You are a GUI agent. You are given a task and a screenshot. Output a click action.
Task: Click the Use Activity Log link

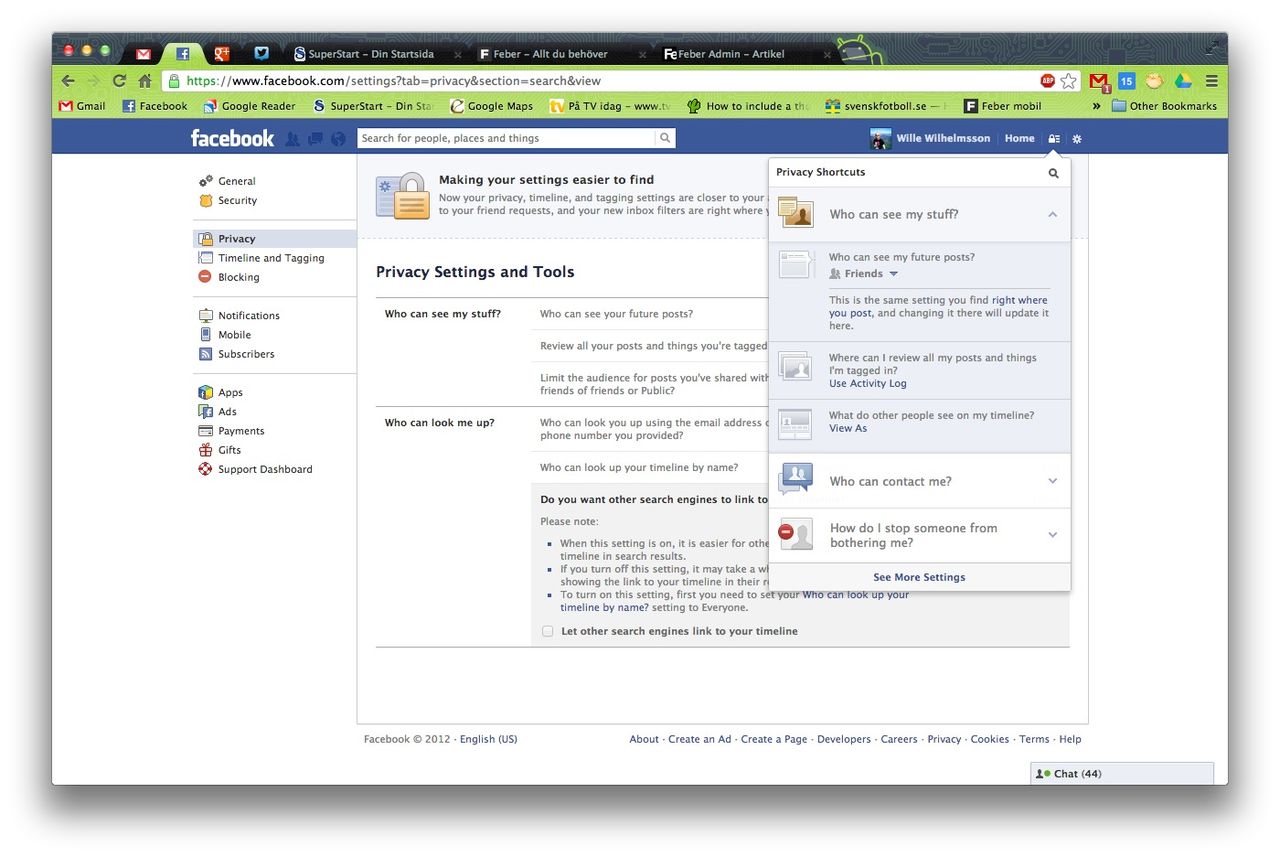(867, 384)
